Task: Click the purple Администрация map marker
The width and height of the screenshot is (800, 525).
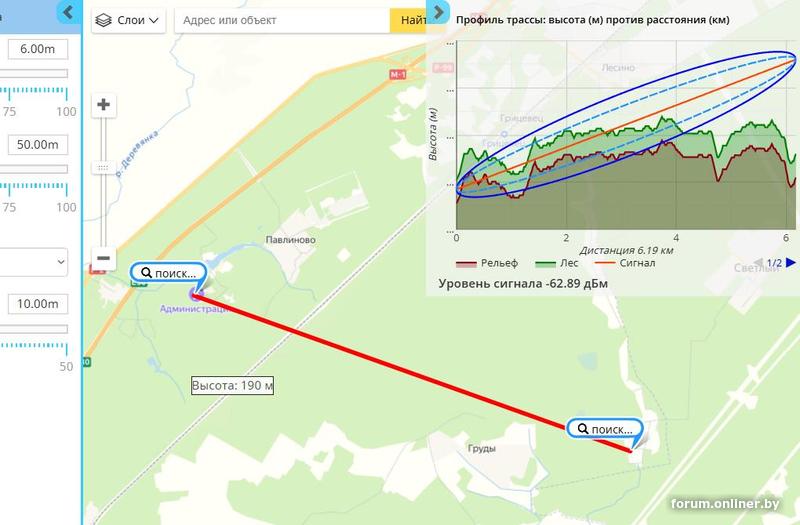Action: [196, 293]
